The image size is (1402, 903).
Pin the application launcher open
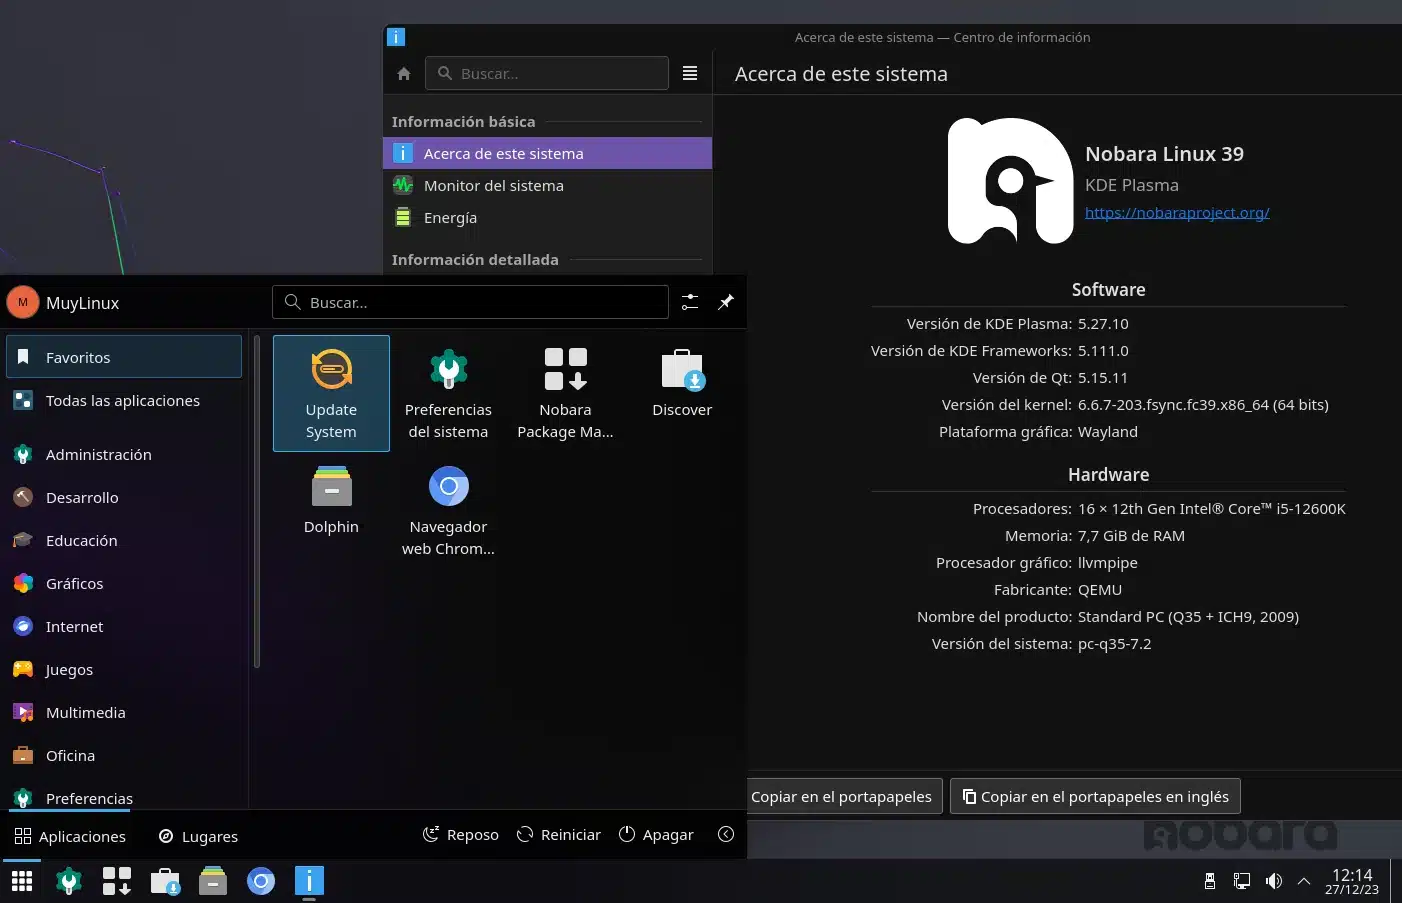point(726,302)
